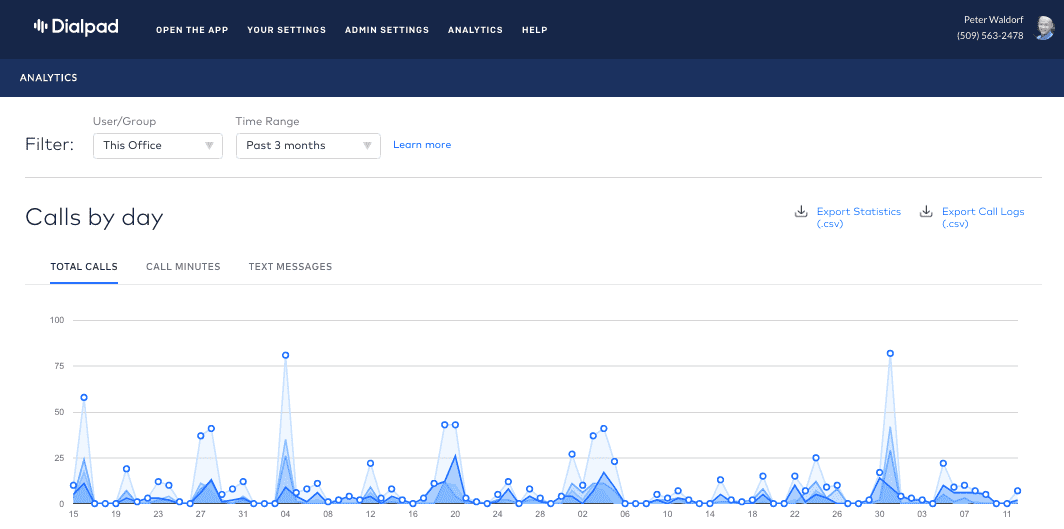
Task: Go to Your Settings in top navigation
Action: [286, 30]
